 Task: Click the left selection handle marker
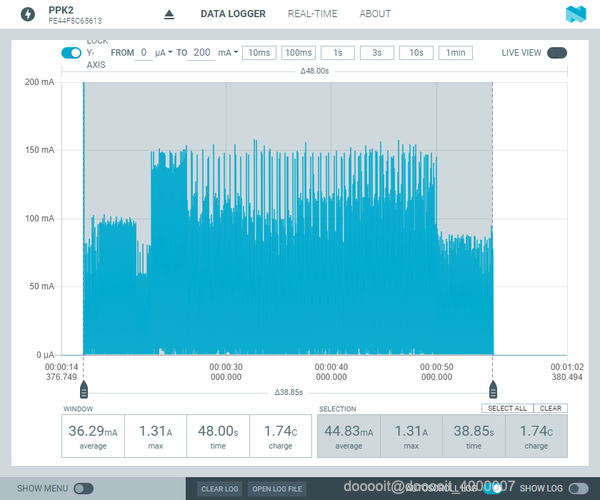click(x=84, y=389)
